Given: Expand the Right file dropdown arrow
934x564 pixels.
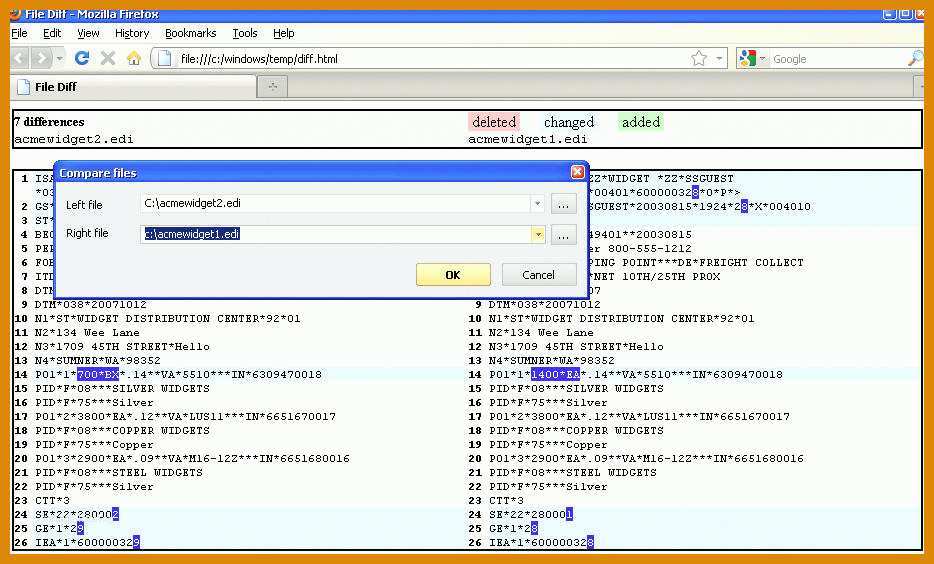Looking at the screenshot, I should pyautogui.click(x=538, y=234).
